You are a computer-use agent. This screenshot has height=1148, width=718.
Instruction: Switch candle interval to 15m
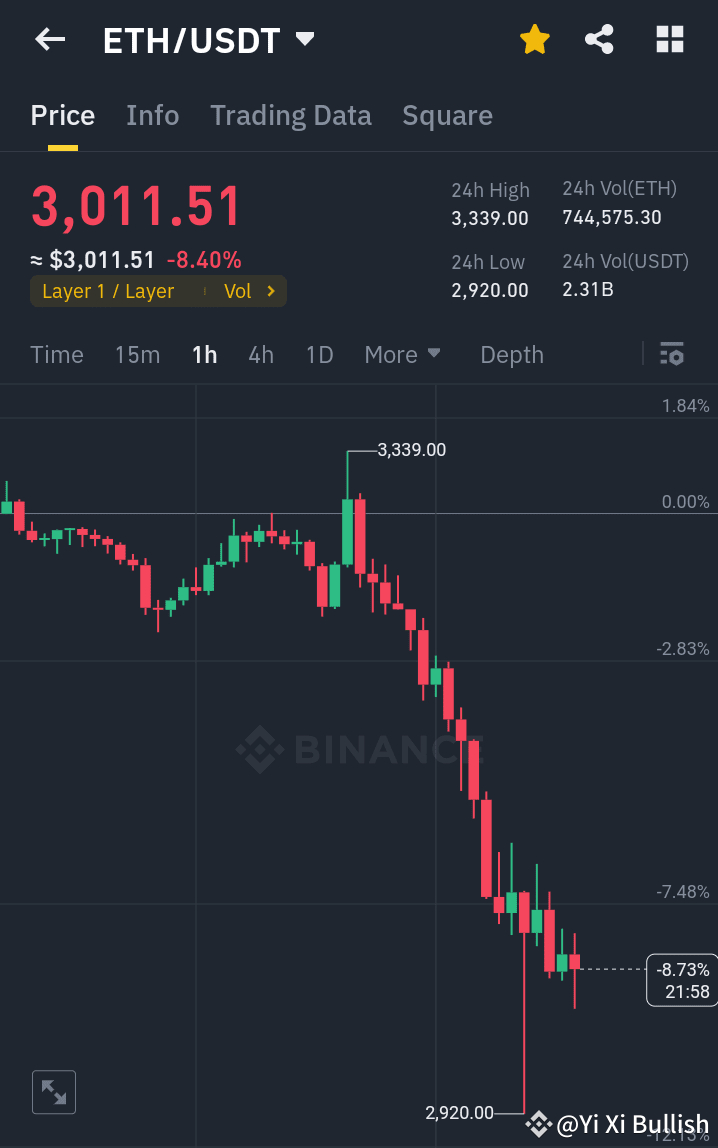coord(137,354)
